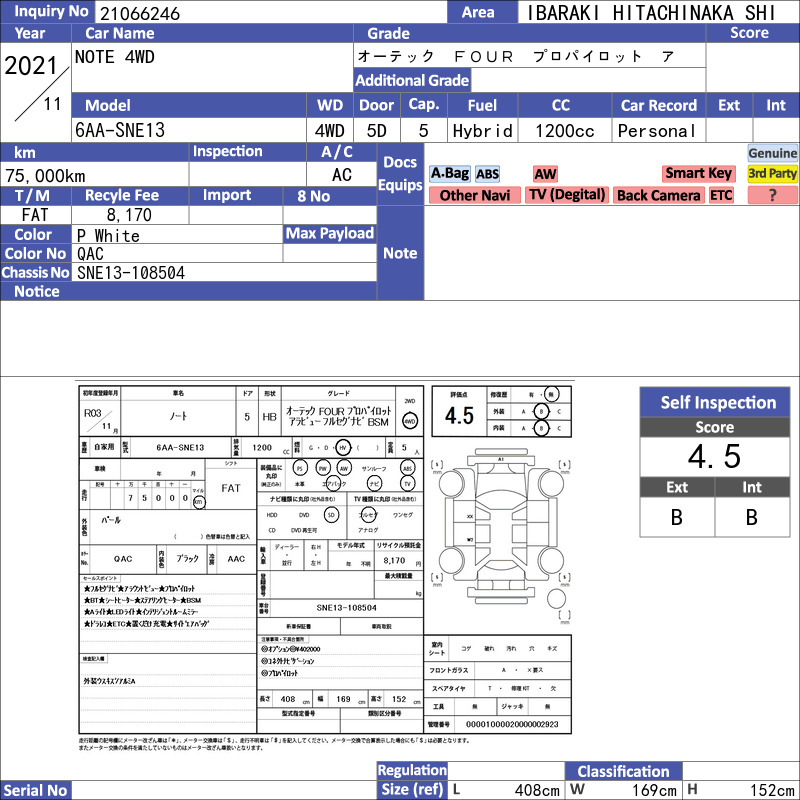Viewport: 800px width, 800px height.
Task: Click the Smart Key equipment badge
Action: (698, 173)
